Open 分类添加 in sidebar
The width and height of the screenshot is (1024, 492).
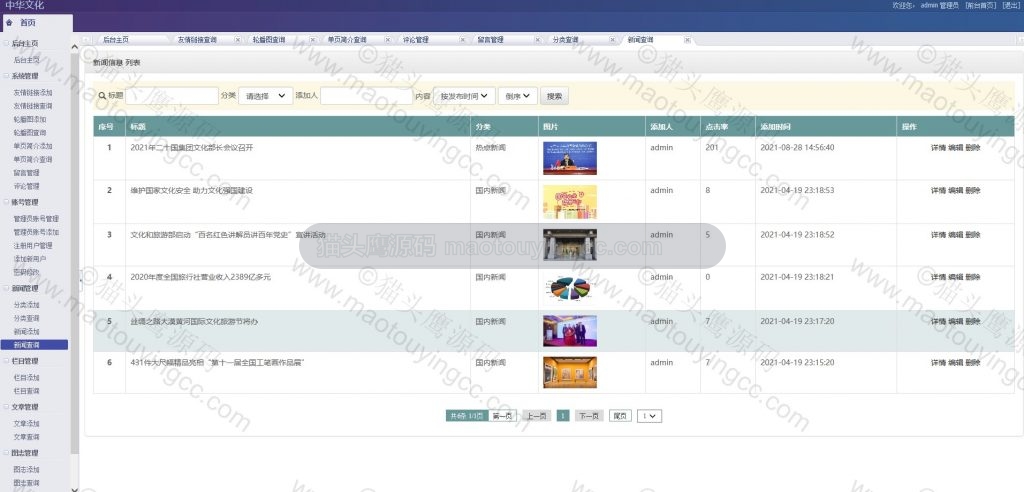tap(26, 305)
